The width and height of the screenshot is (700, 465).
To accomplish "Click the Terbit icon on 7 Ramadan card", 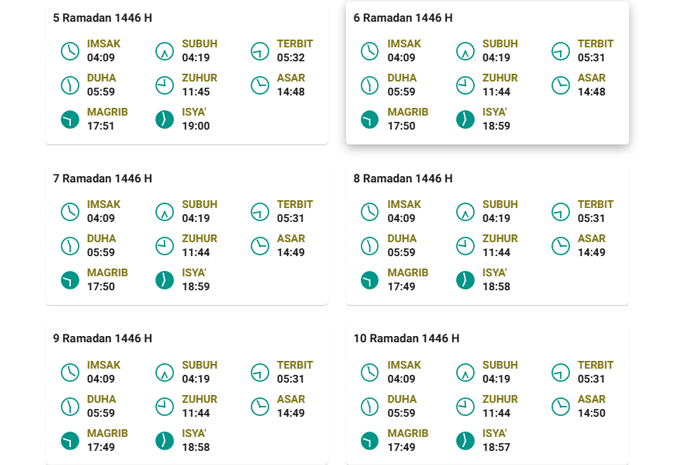I will coord(260,212).
